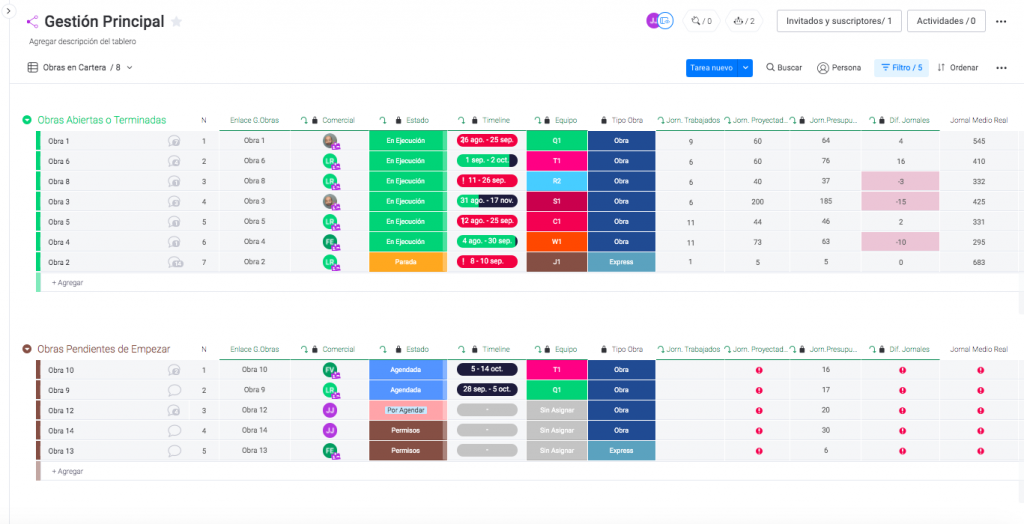
Task: Open the Obras en Cartera view selector
Action: point(80,68)
